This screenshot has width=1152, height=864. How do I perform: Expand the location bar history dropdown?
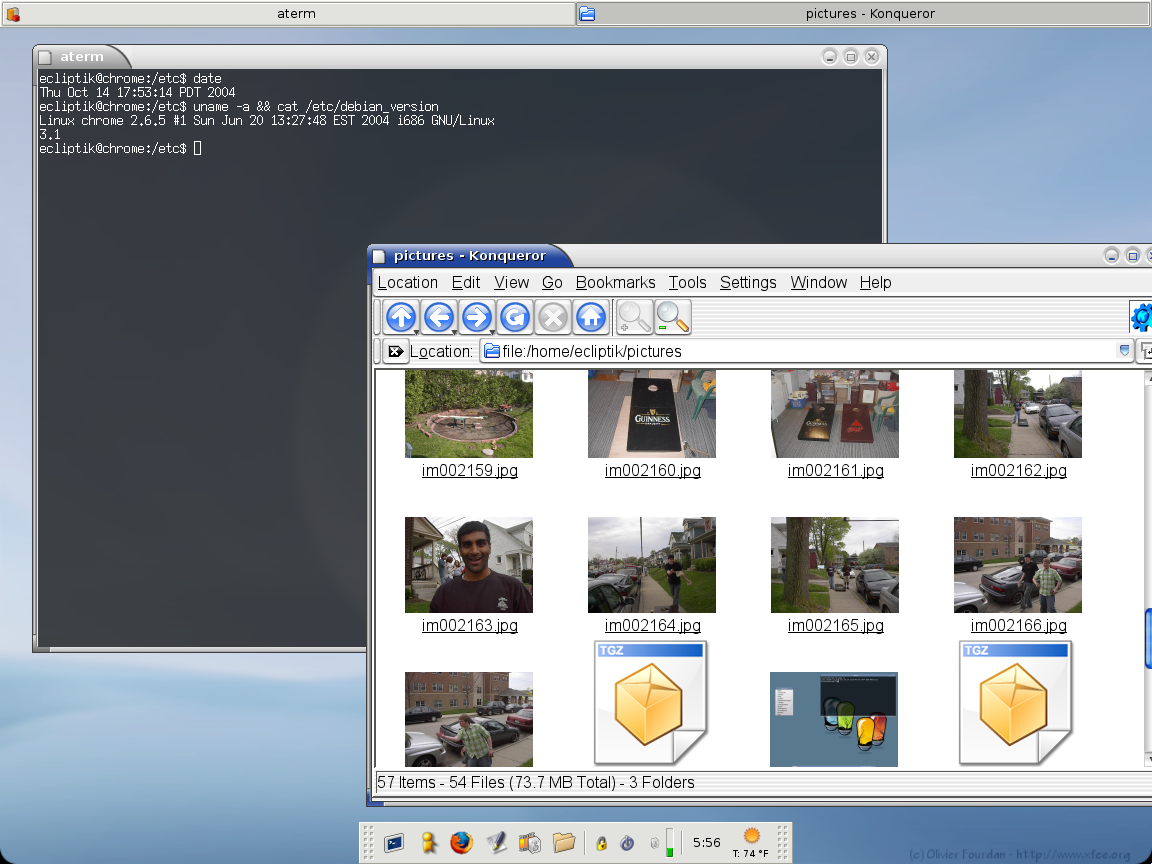coord(1124,351)
